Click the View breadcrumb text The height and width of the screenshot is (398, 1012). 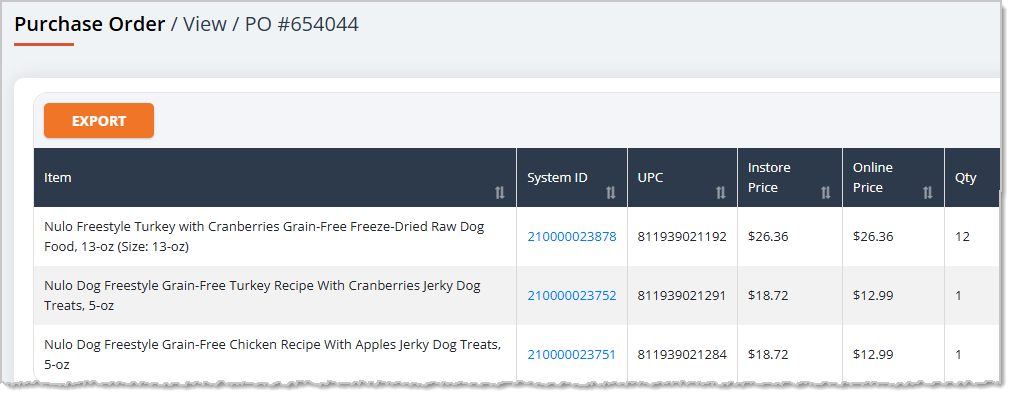[205, 25]
